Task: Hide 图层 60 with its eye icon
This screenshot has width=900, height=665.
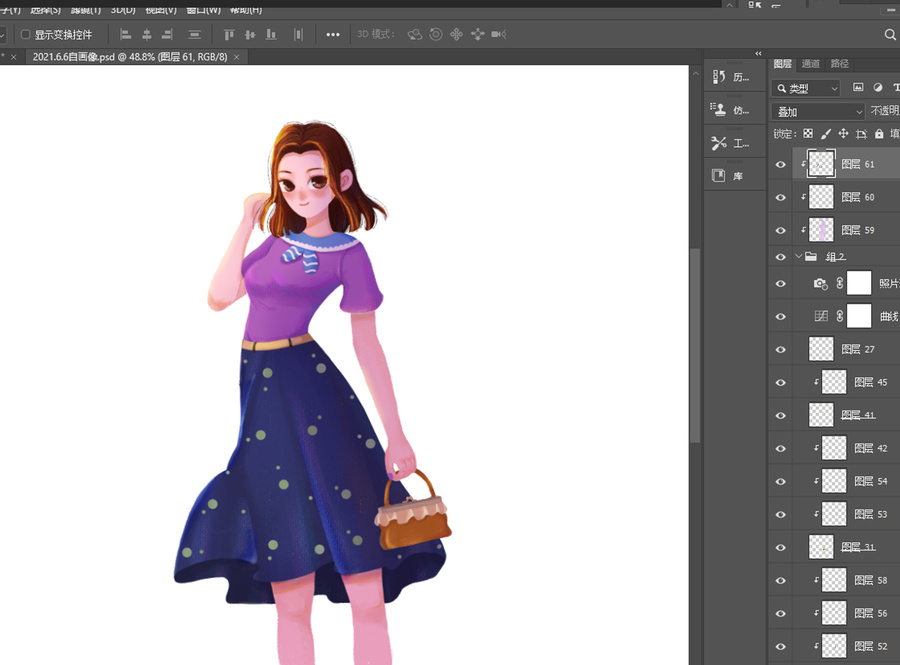Action: click(781, 197)
